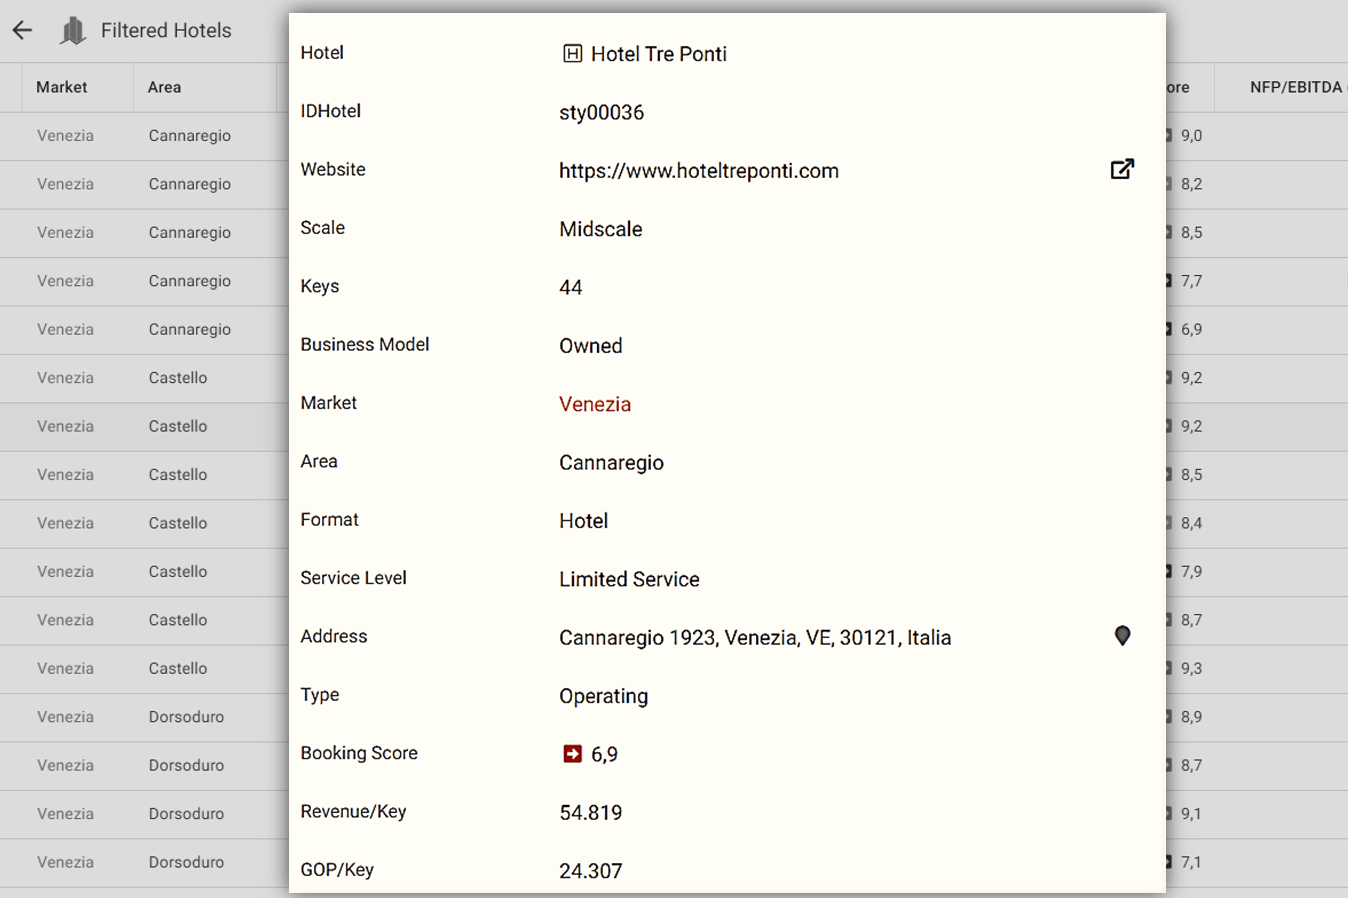The image size is (1348, 898).
Task: Click the score 7,1 in background table
Action: (x=1191, y=862)
